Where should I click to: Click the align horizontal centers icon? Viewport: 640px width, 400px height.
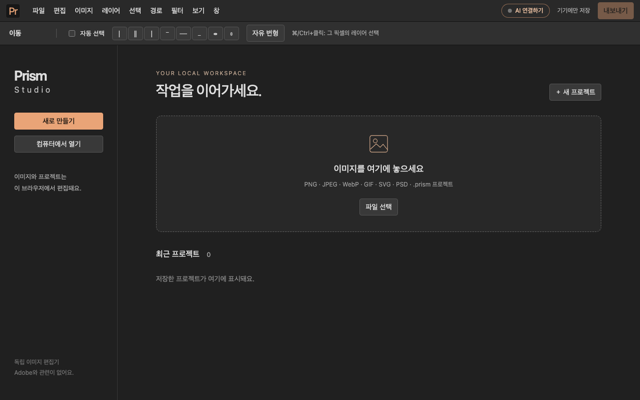click(136, 33)
